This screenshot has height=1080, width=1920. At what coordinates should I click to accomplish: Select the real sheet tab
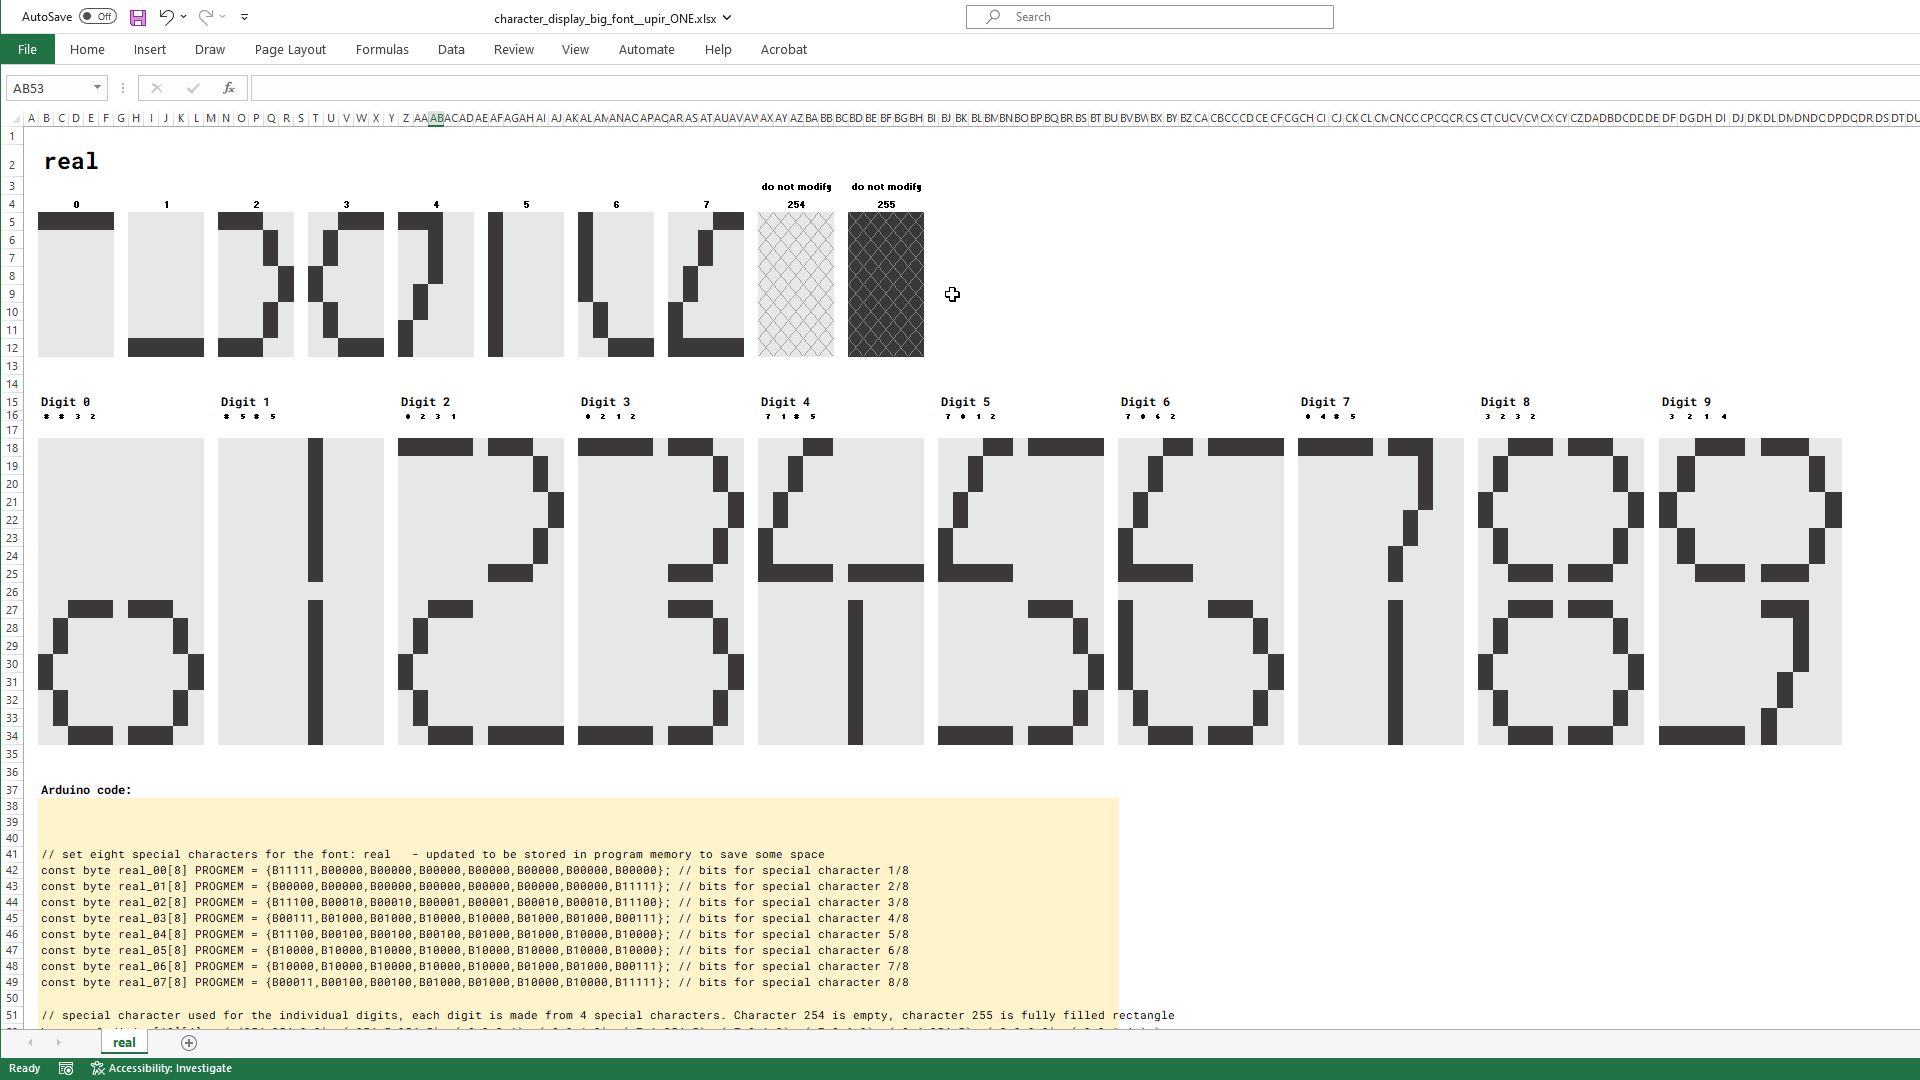click(124, 1042)
